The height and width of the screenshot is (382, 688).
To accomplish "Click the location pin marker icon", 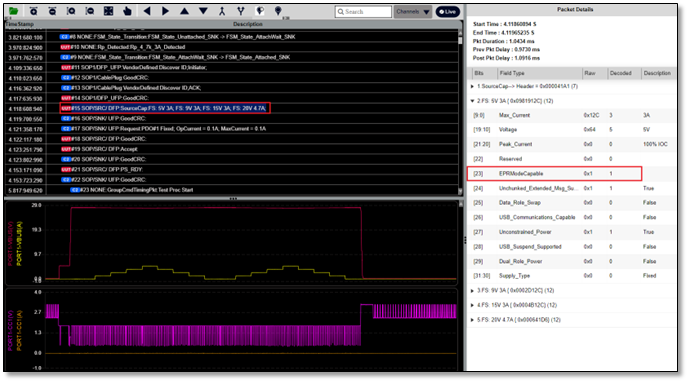I will (x=278, y=11).
